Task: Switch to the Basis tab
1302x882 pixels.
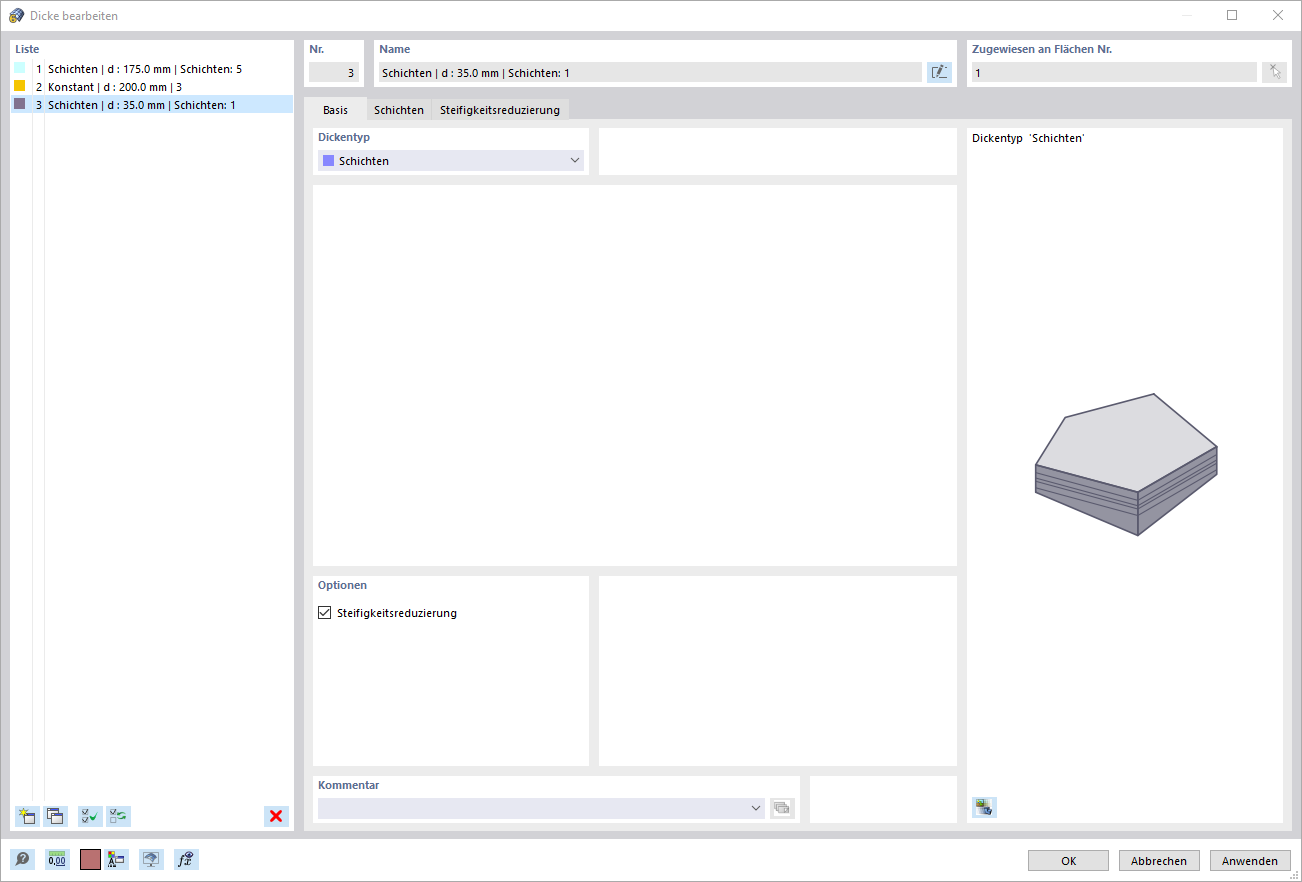Action: 335,110
